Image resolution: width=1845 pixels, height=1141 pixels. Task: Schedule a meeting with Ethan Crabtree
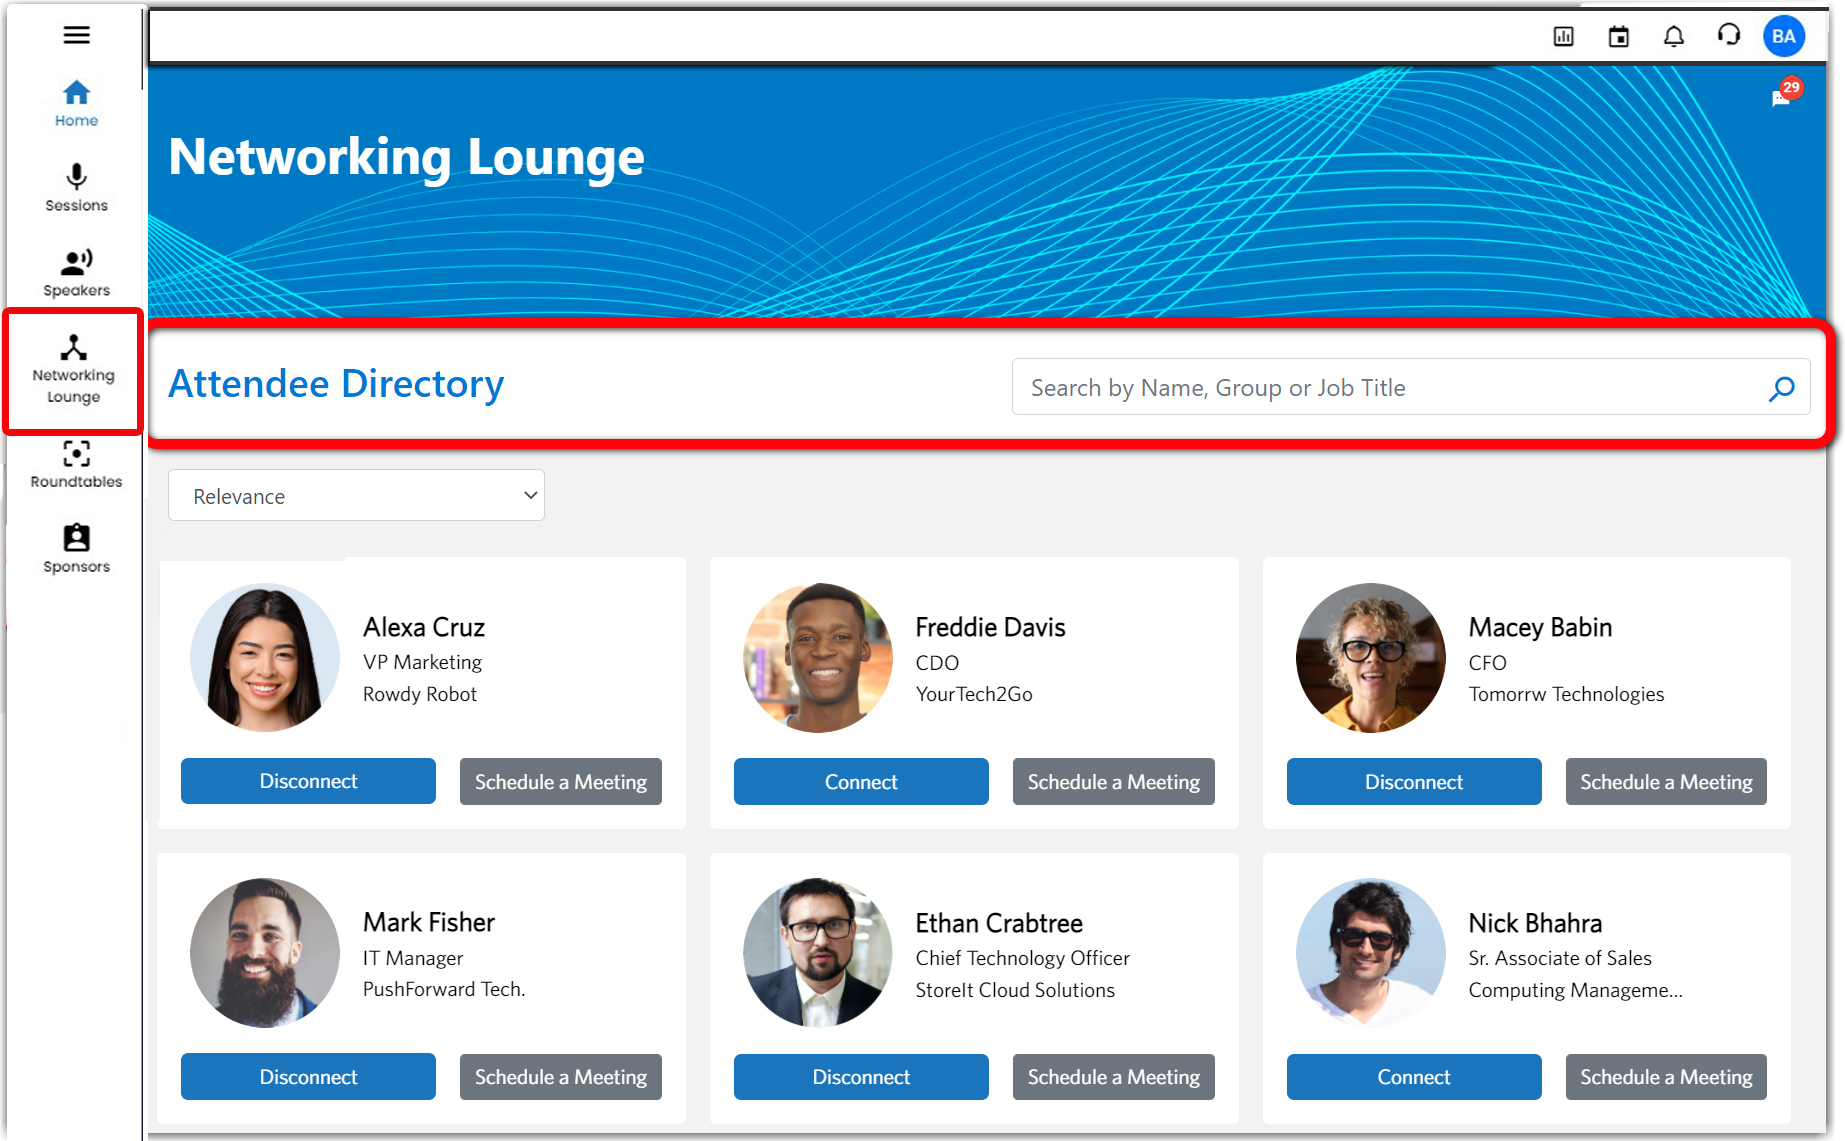[1114, 1077]
